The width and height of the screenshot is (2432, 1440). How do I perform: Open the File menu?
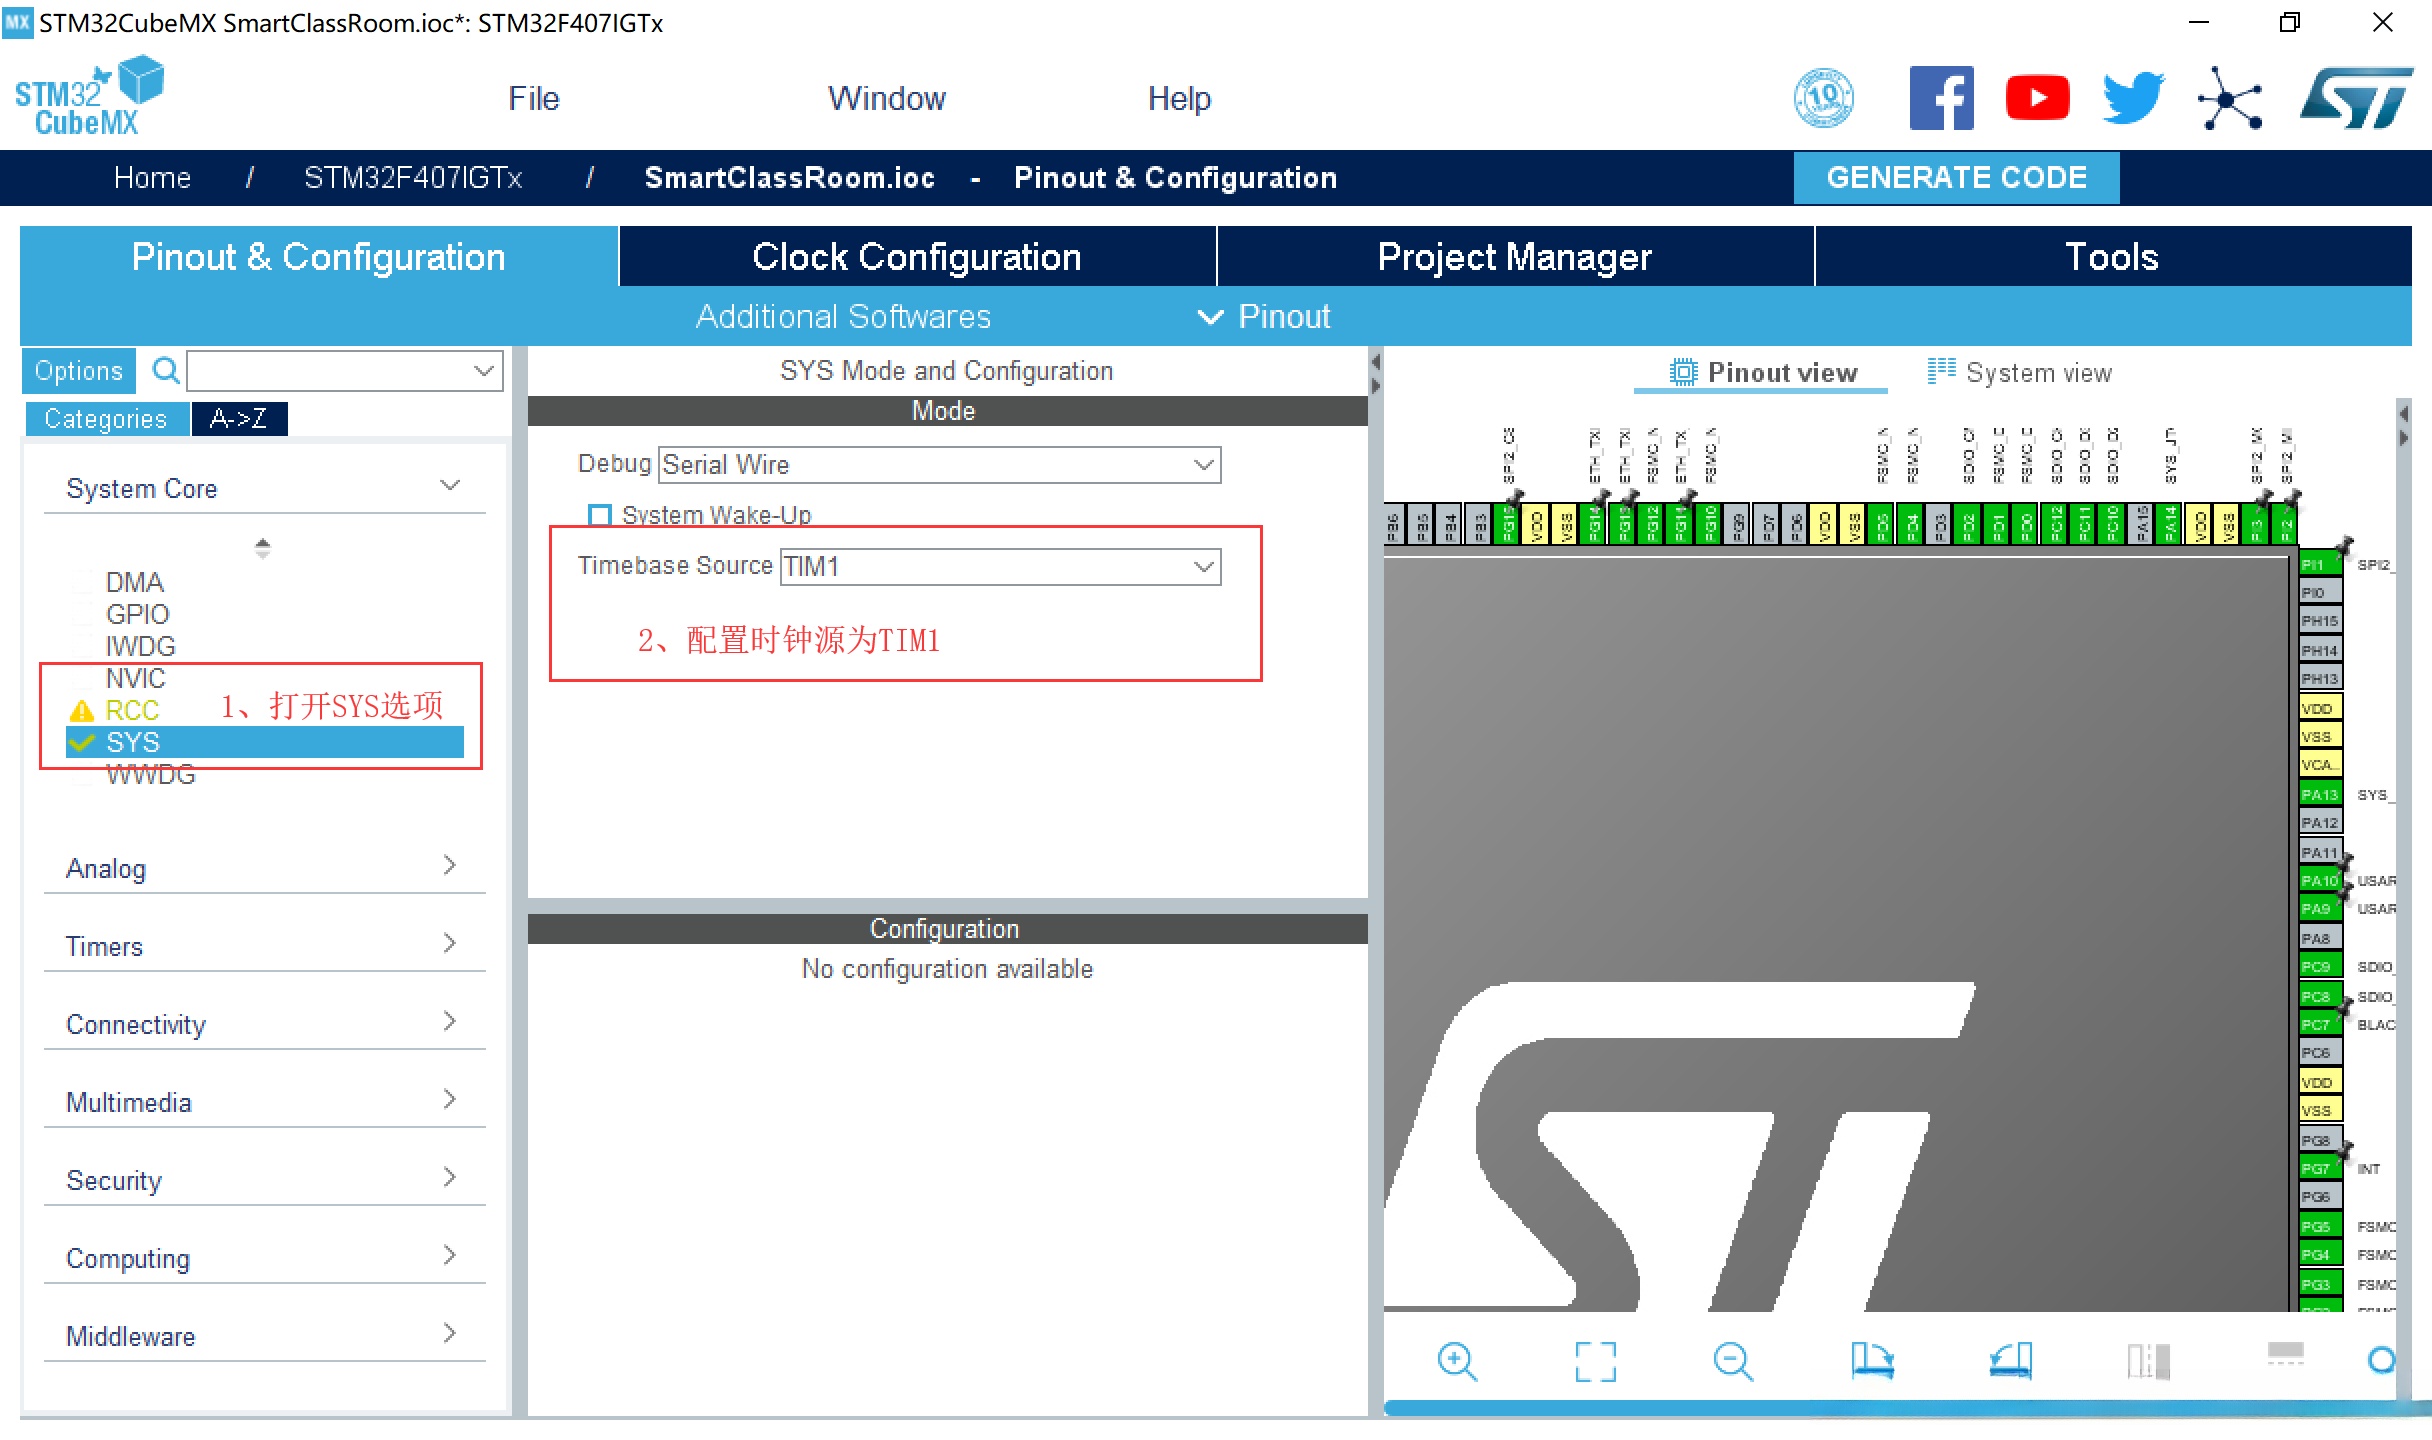click(533, 98)
